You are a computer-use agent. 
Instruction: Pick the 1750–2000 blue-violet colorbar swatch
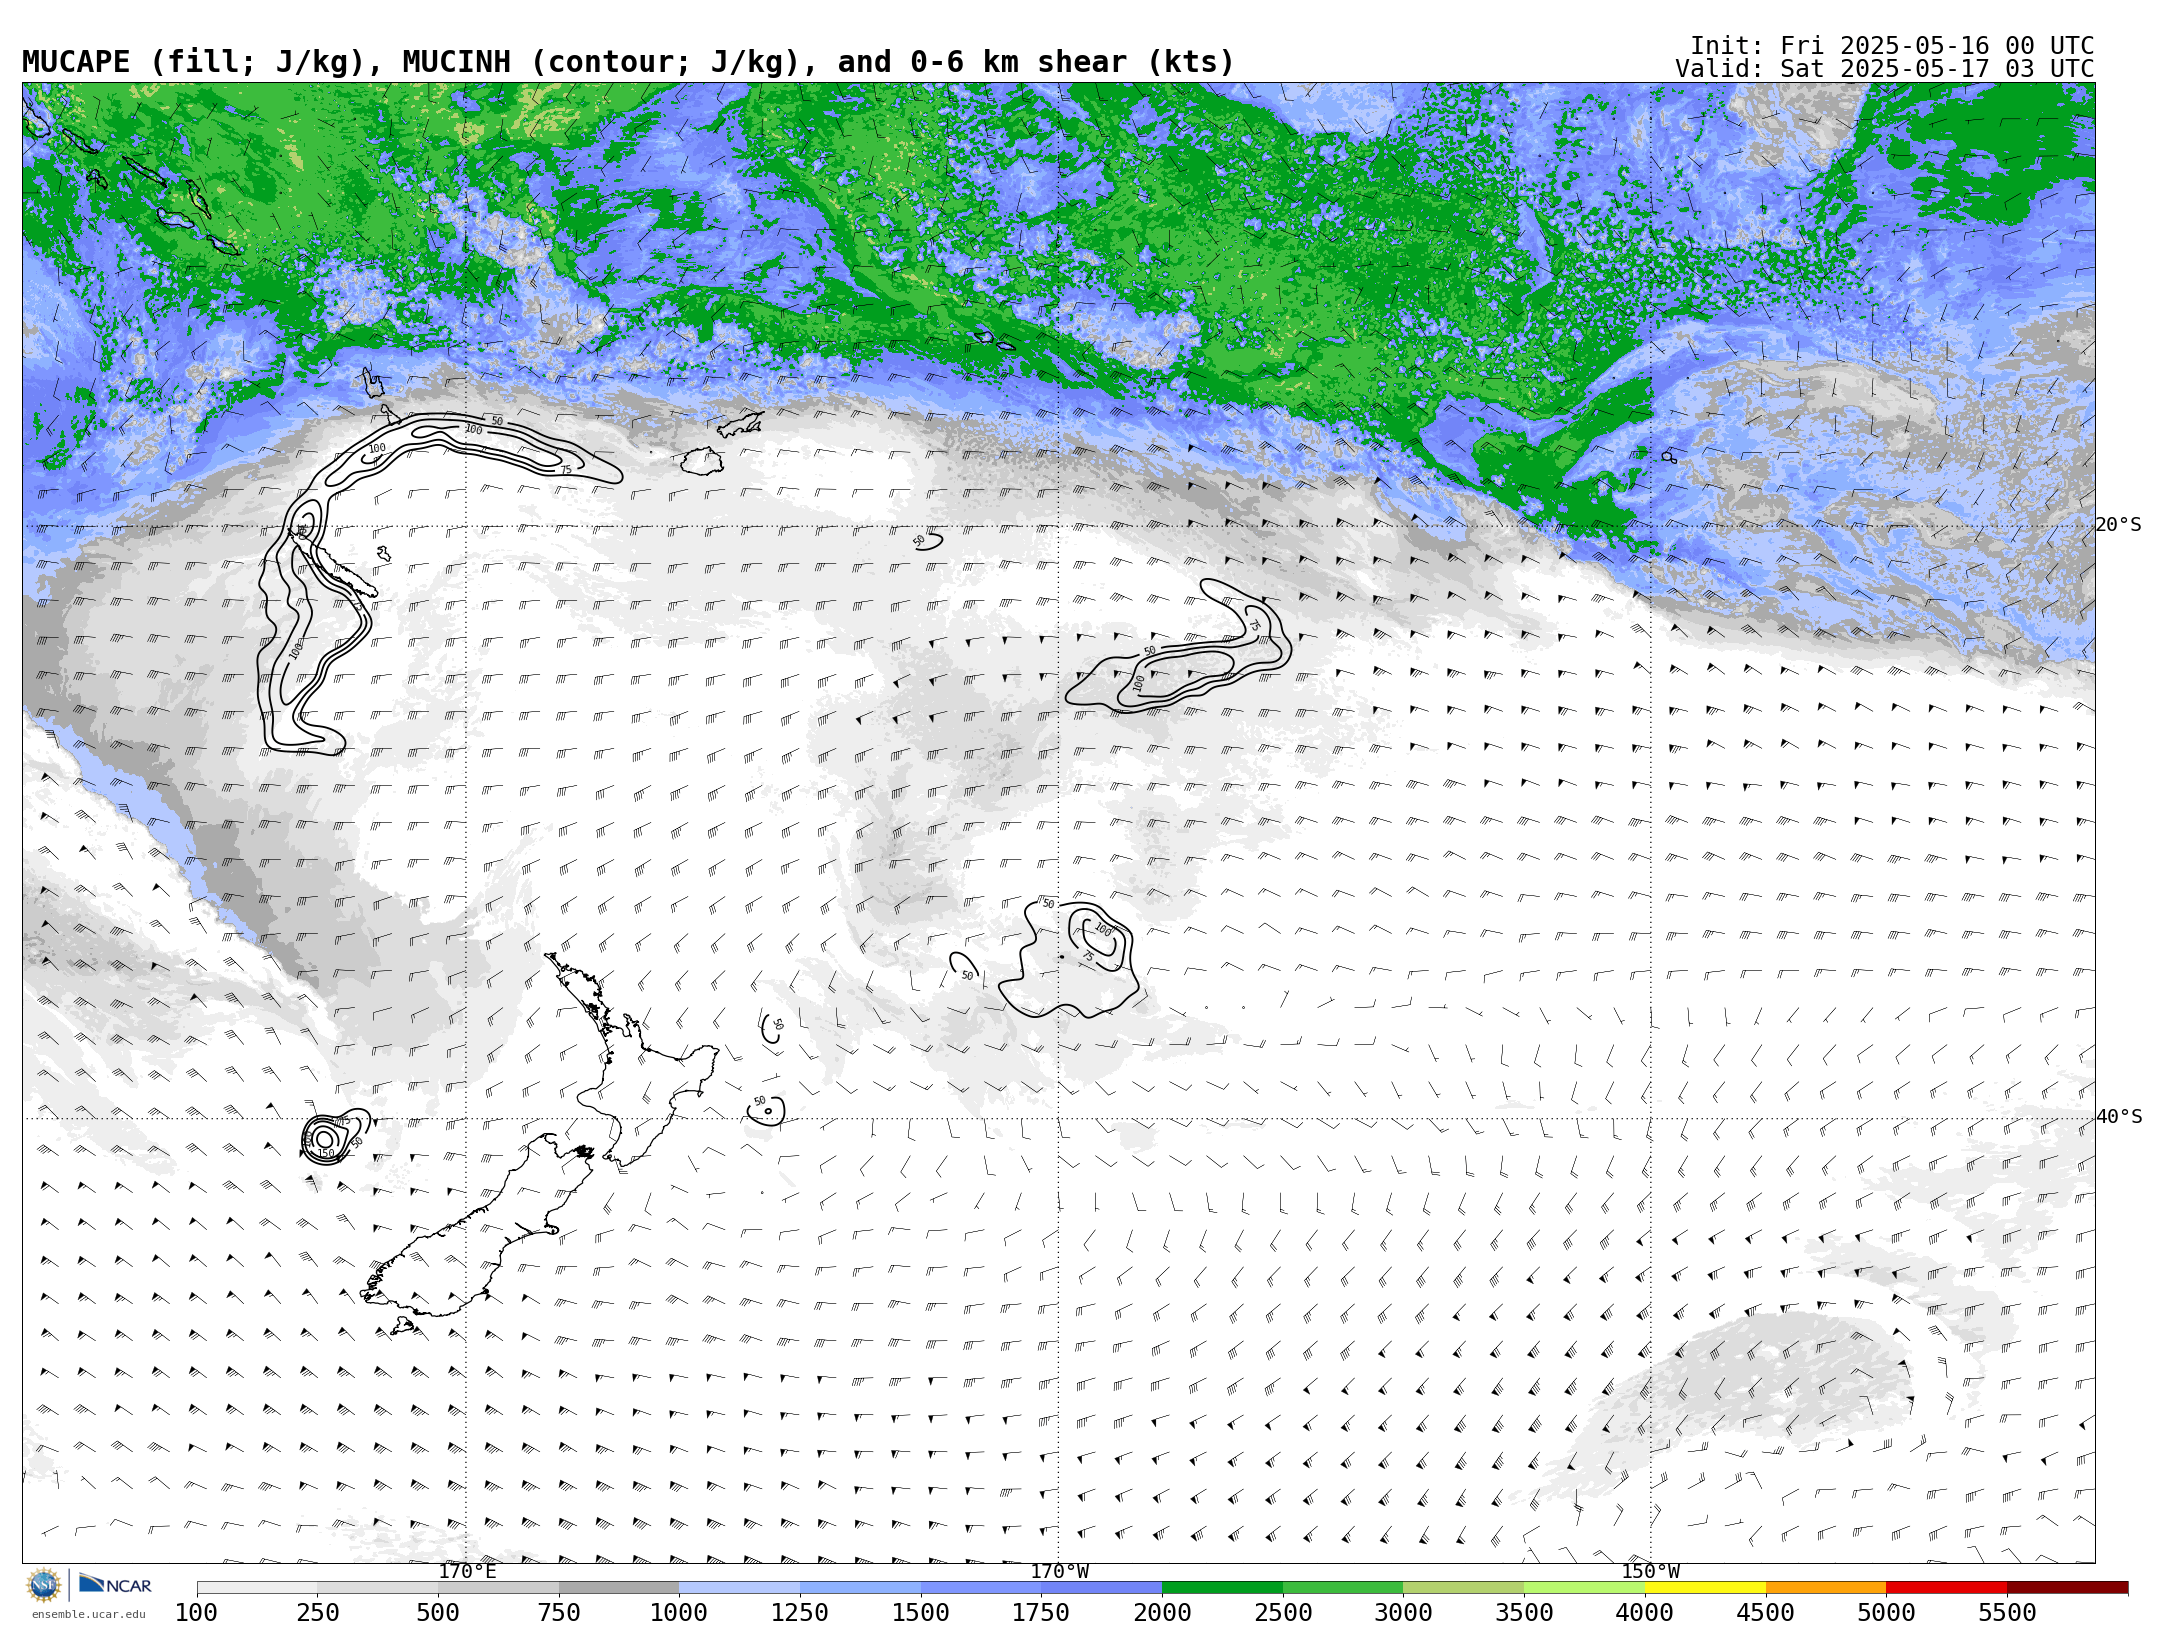tap(1102, 1588)
